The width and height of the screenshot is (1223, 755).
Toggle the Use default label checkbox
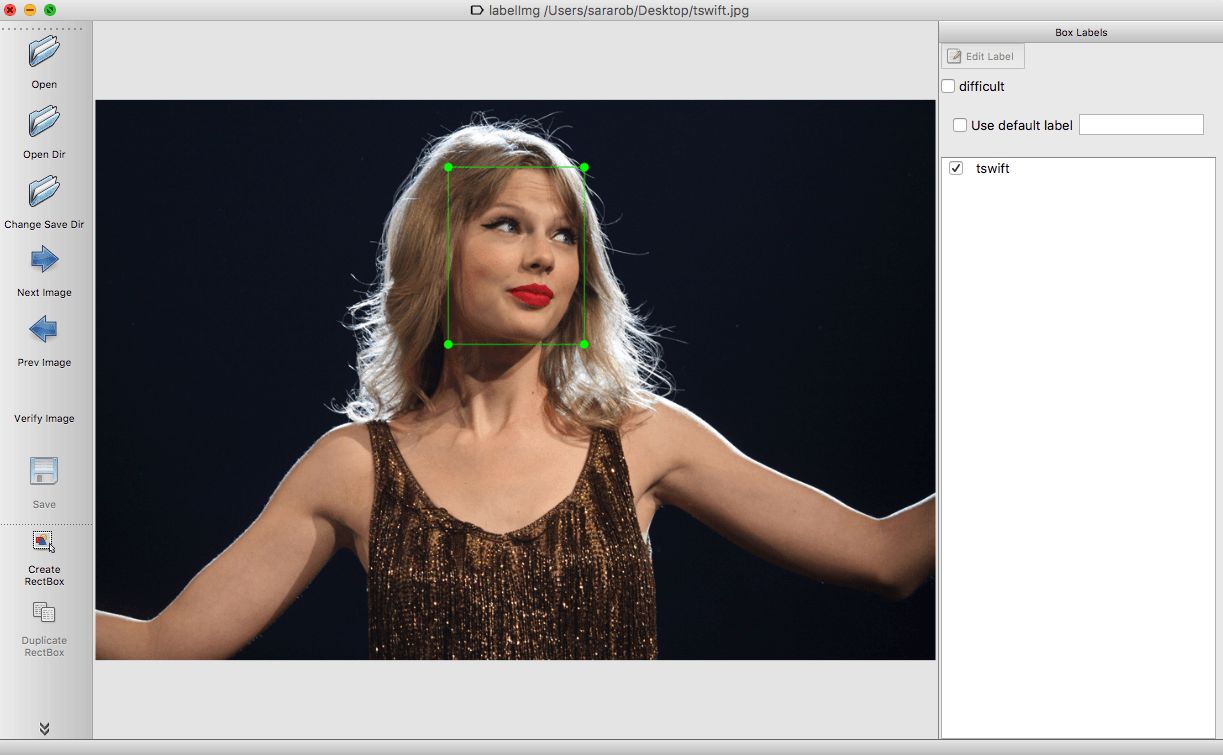960,126
